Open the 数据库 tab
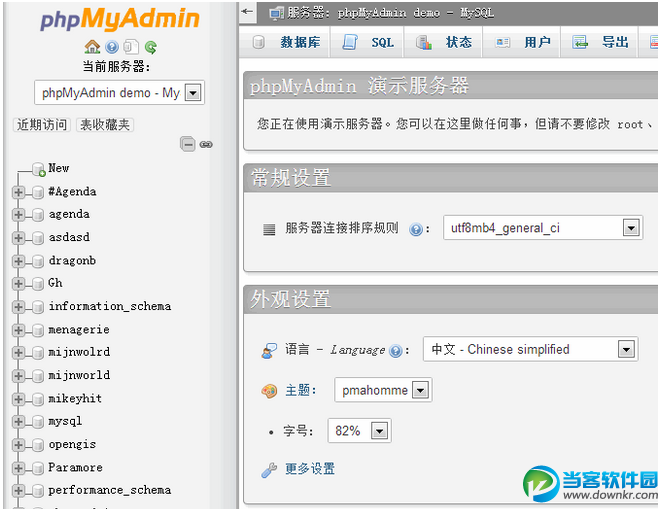This screenshot has width=659, height=509. (286, 42)
